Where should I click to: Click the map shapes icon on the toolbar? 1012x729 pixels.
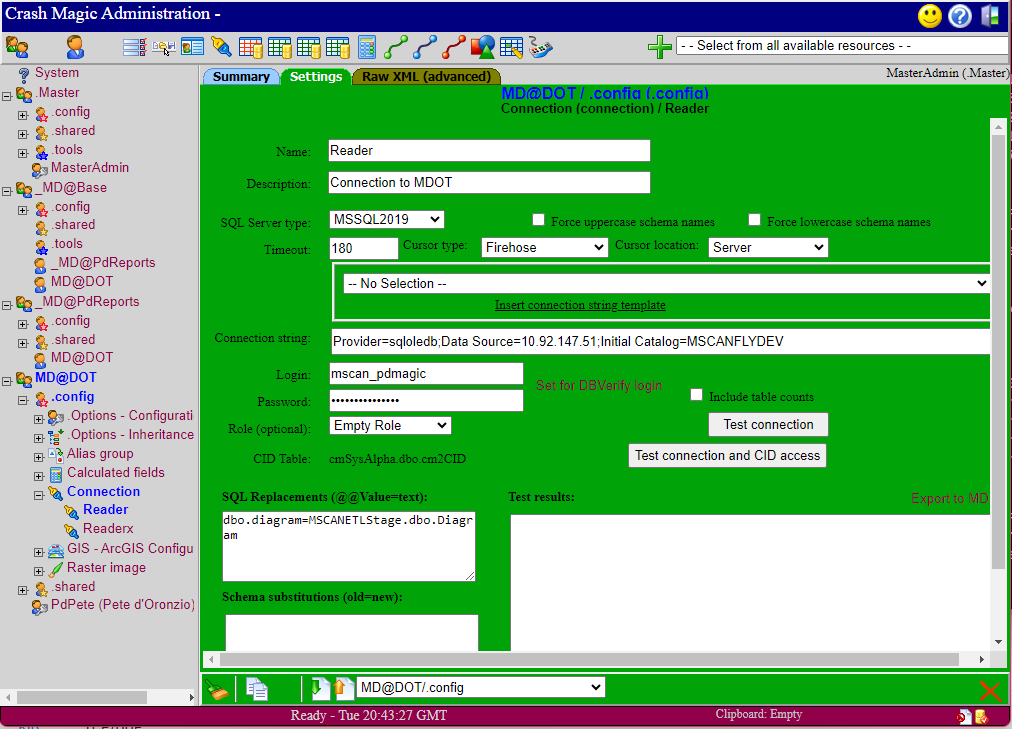tap(483, 46)
